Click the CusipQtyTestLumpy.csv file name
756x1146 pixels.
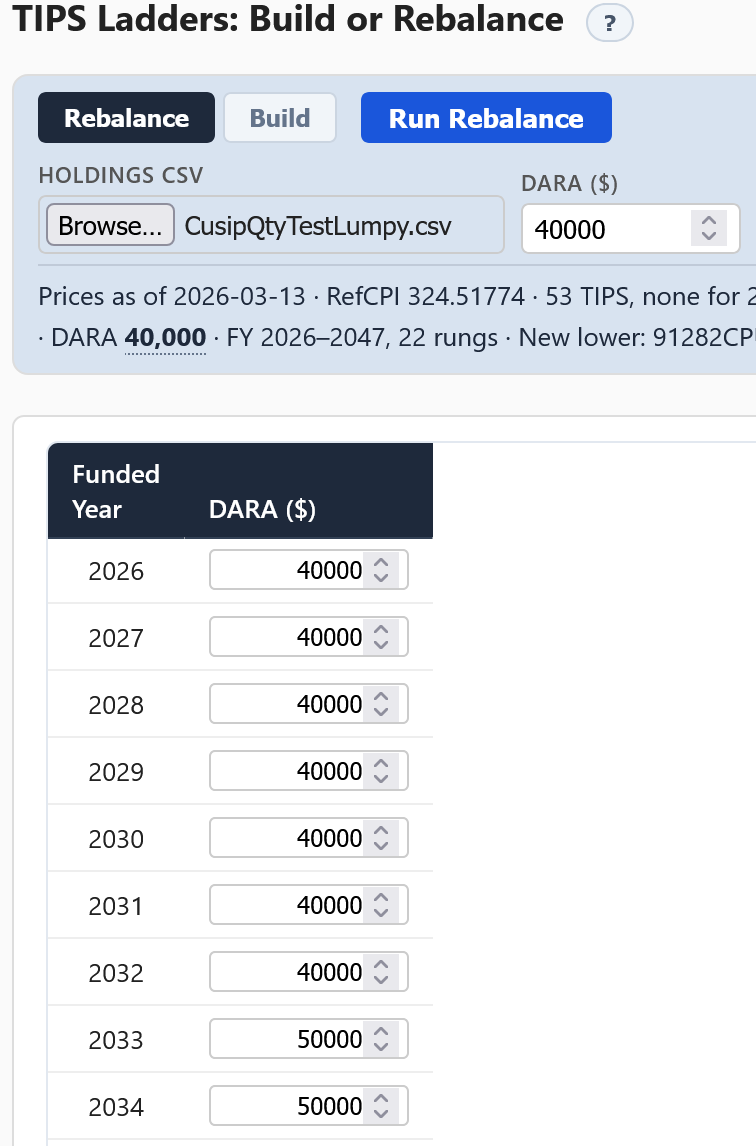(x=318, y=226)
